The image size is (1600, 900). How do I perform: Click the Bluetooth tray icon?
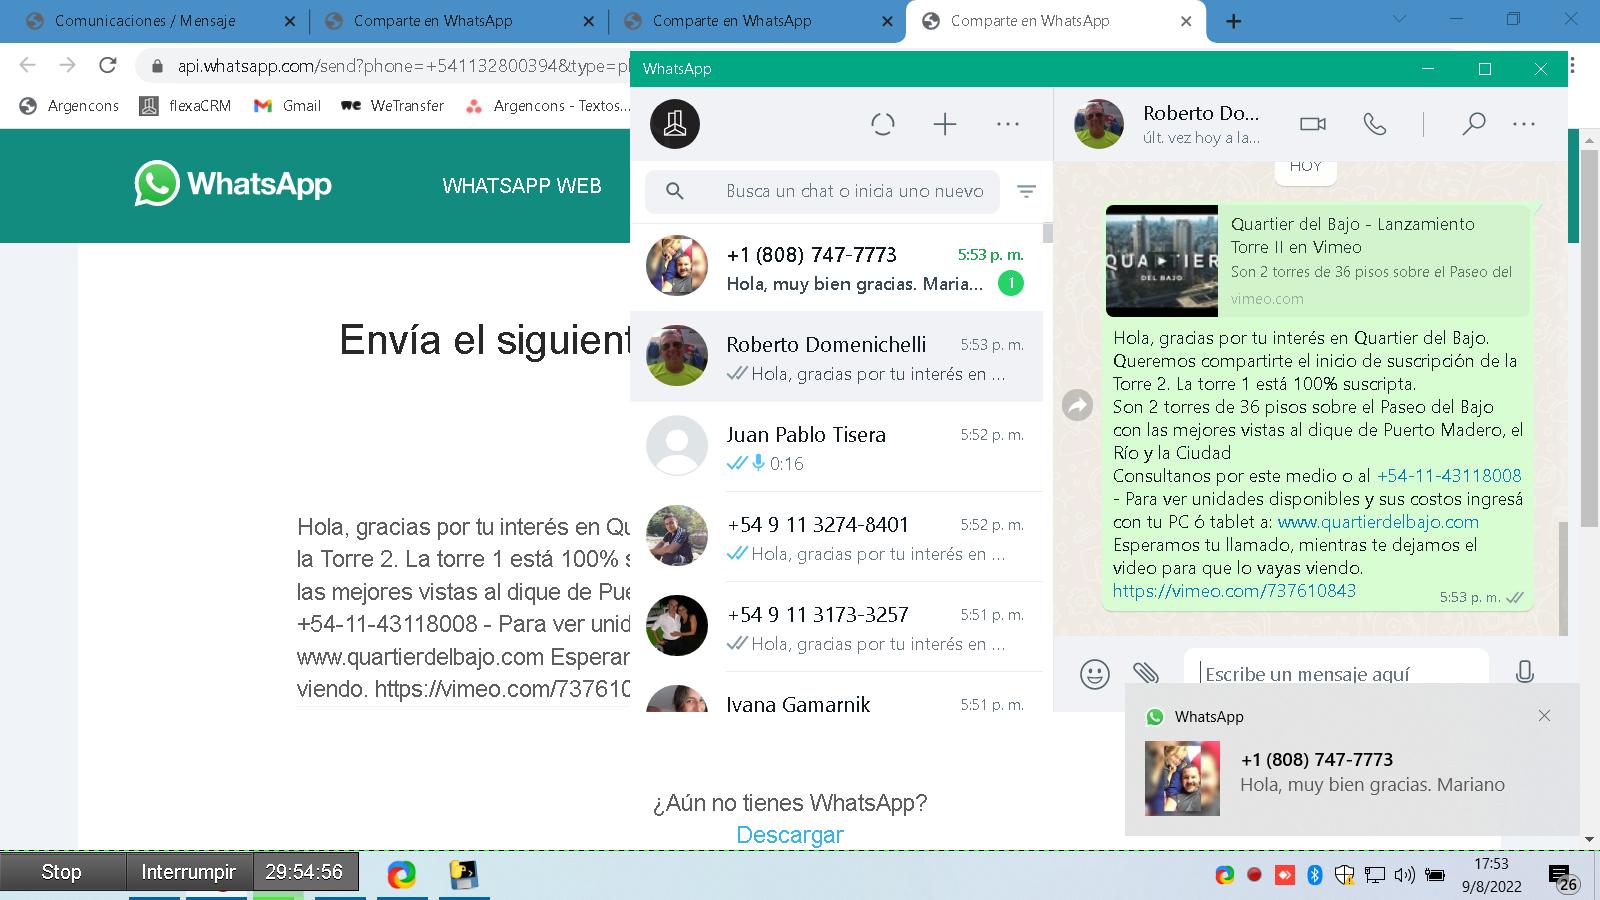pos(1315,875)
